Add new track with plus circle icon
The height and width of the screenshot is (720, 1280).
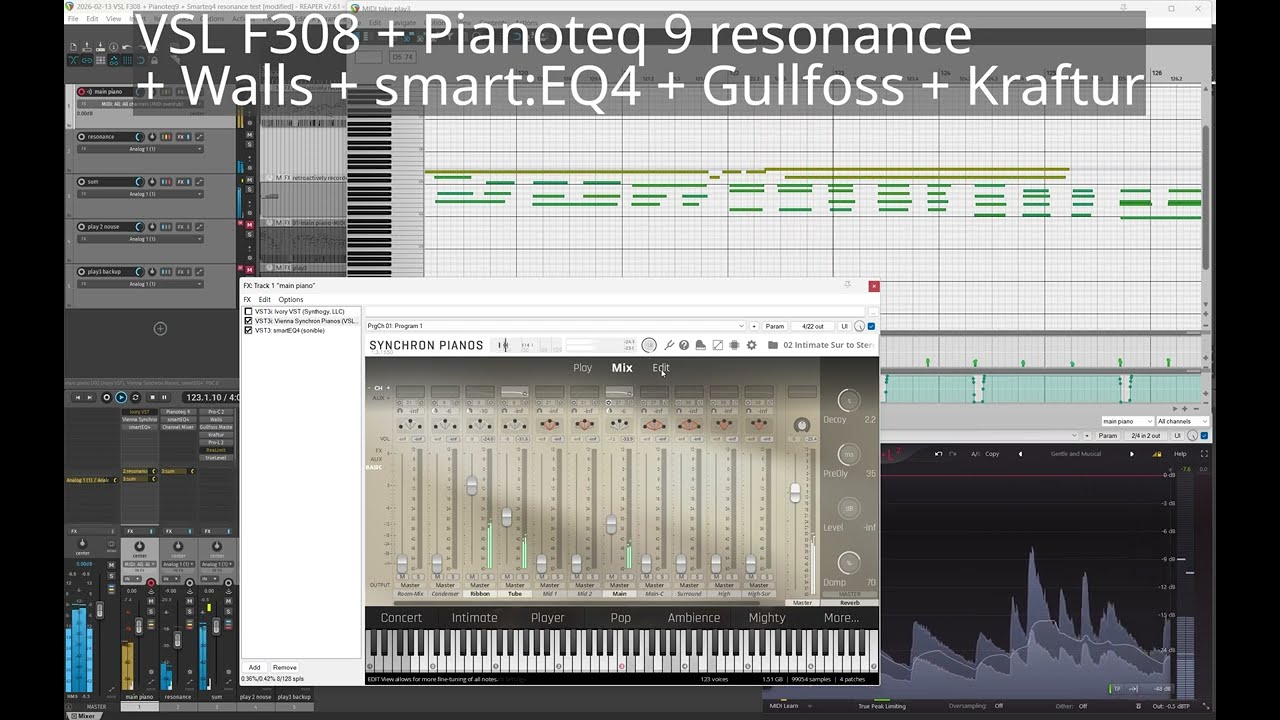(160, 328)
